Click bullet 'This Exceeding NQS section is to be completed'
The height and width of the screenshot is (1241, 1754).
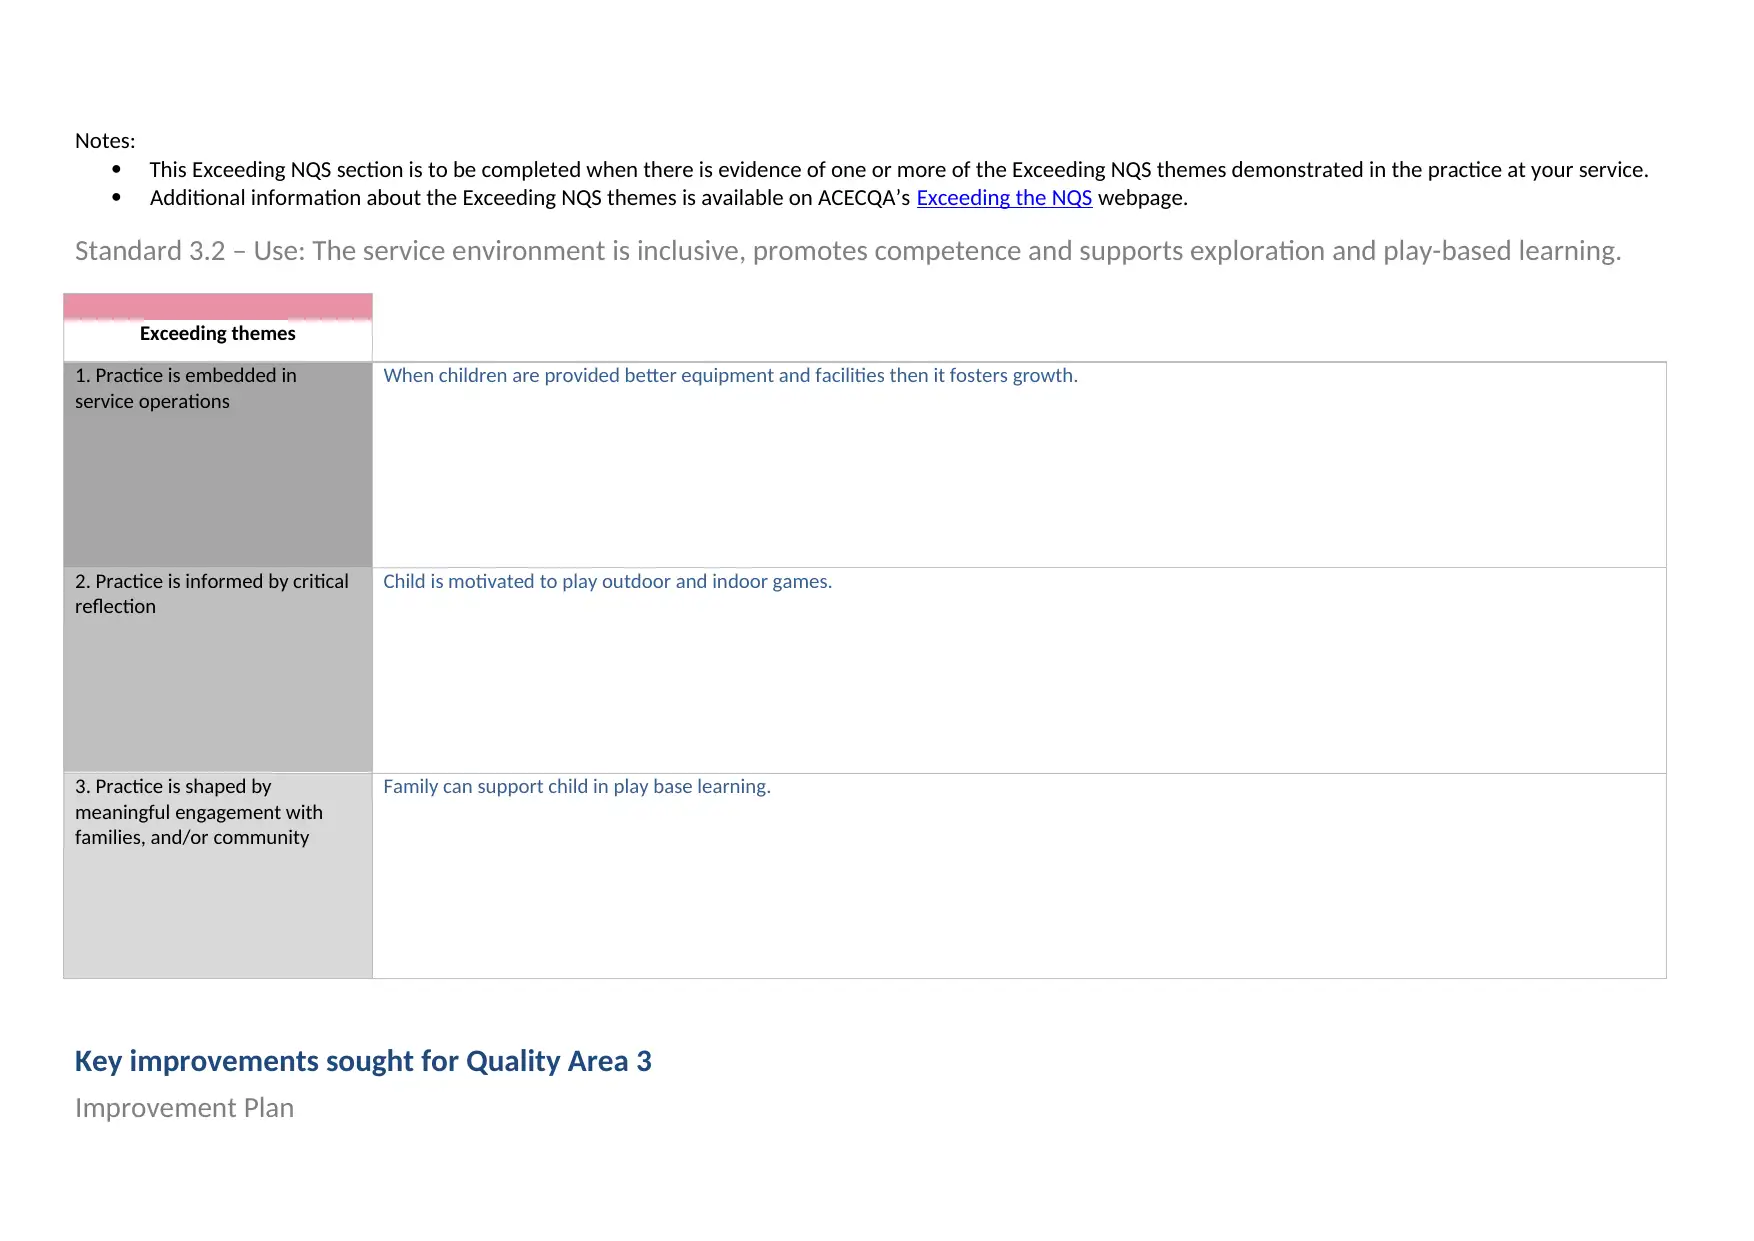click(899, 170)
